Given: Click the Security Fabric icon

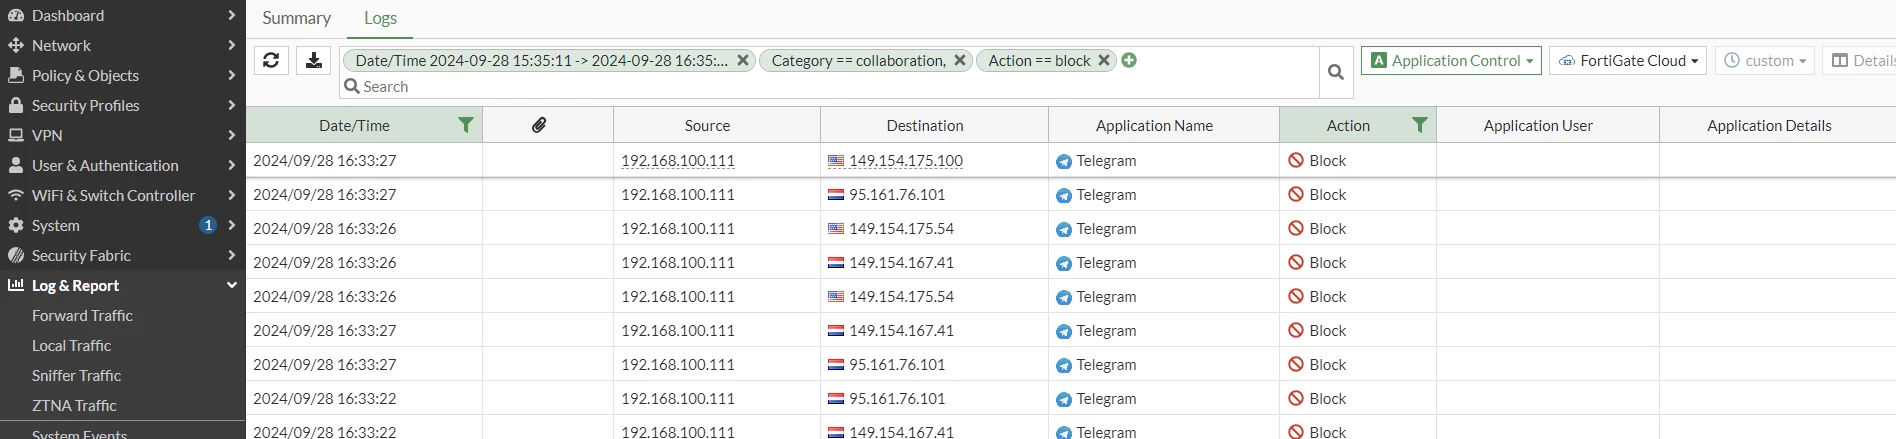Looking at the screenshot, I should 16,255.
